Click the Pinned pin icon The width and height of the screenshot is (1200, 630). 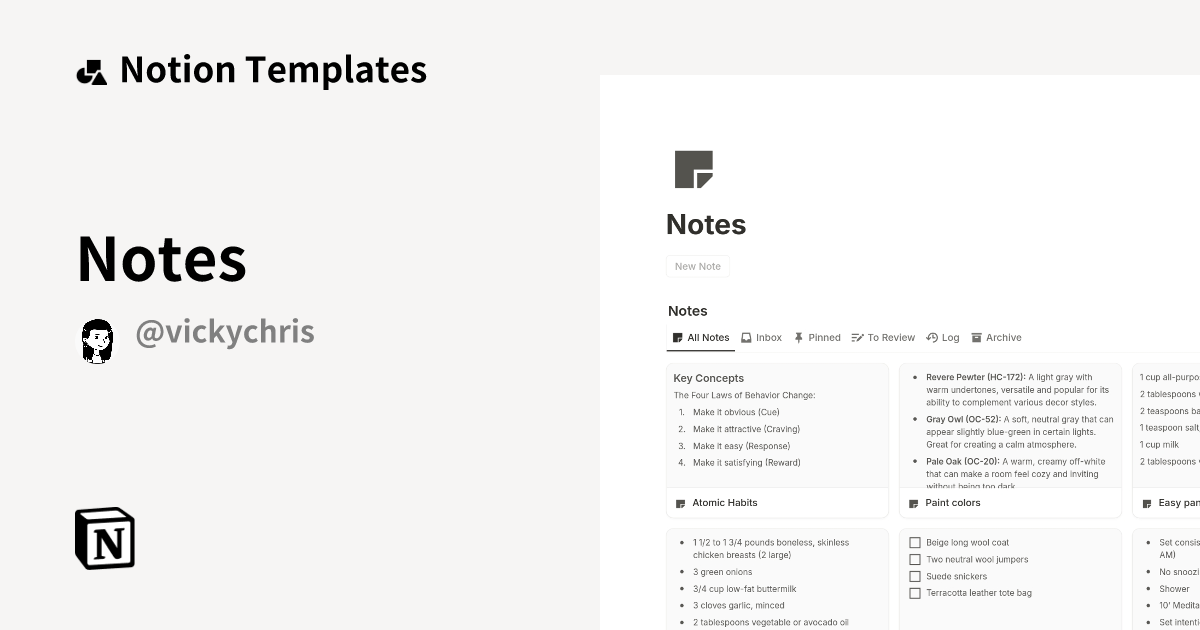[x=799, y=337]
